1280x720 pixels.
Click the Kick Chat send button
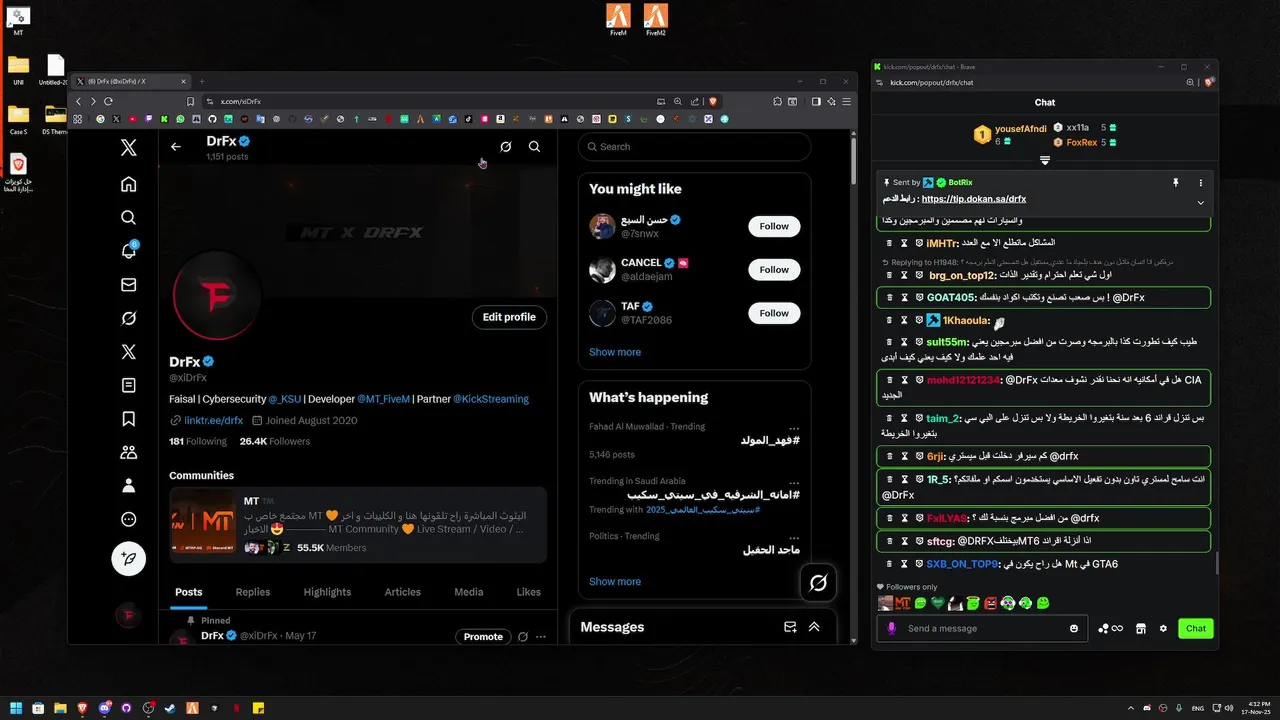coord(1196,628)
